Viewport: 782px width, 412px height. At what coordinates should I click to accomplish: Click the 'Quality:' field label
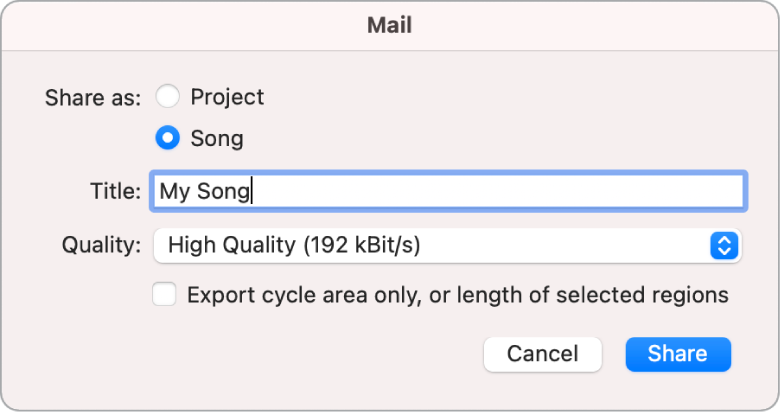[101, 245]
